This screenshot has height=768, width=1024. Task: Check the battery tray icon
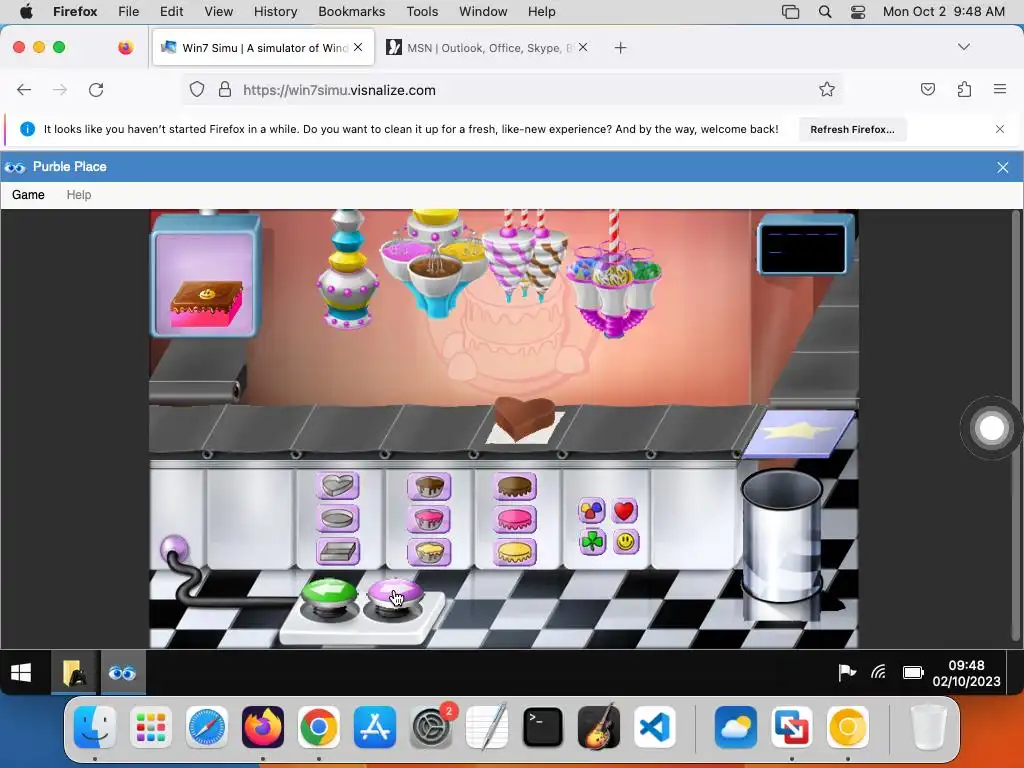point(913,672)
